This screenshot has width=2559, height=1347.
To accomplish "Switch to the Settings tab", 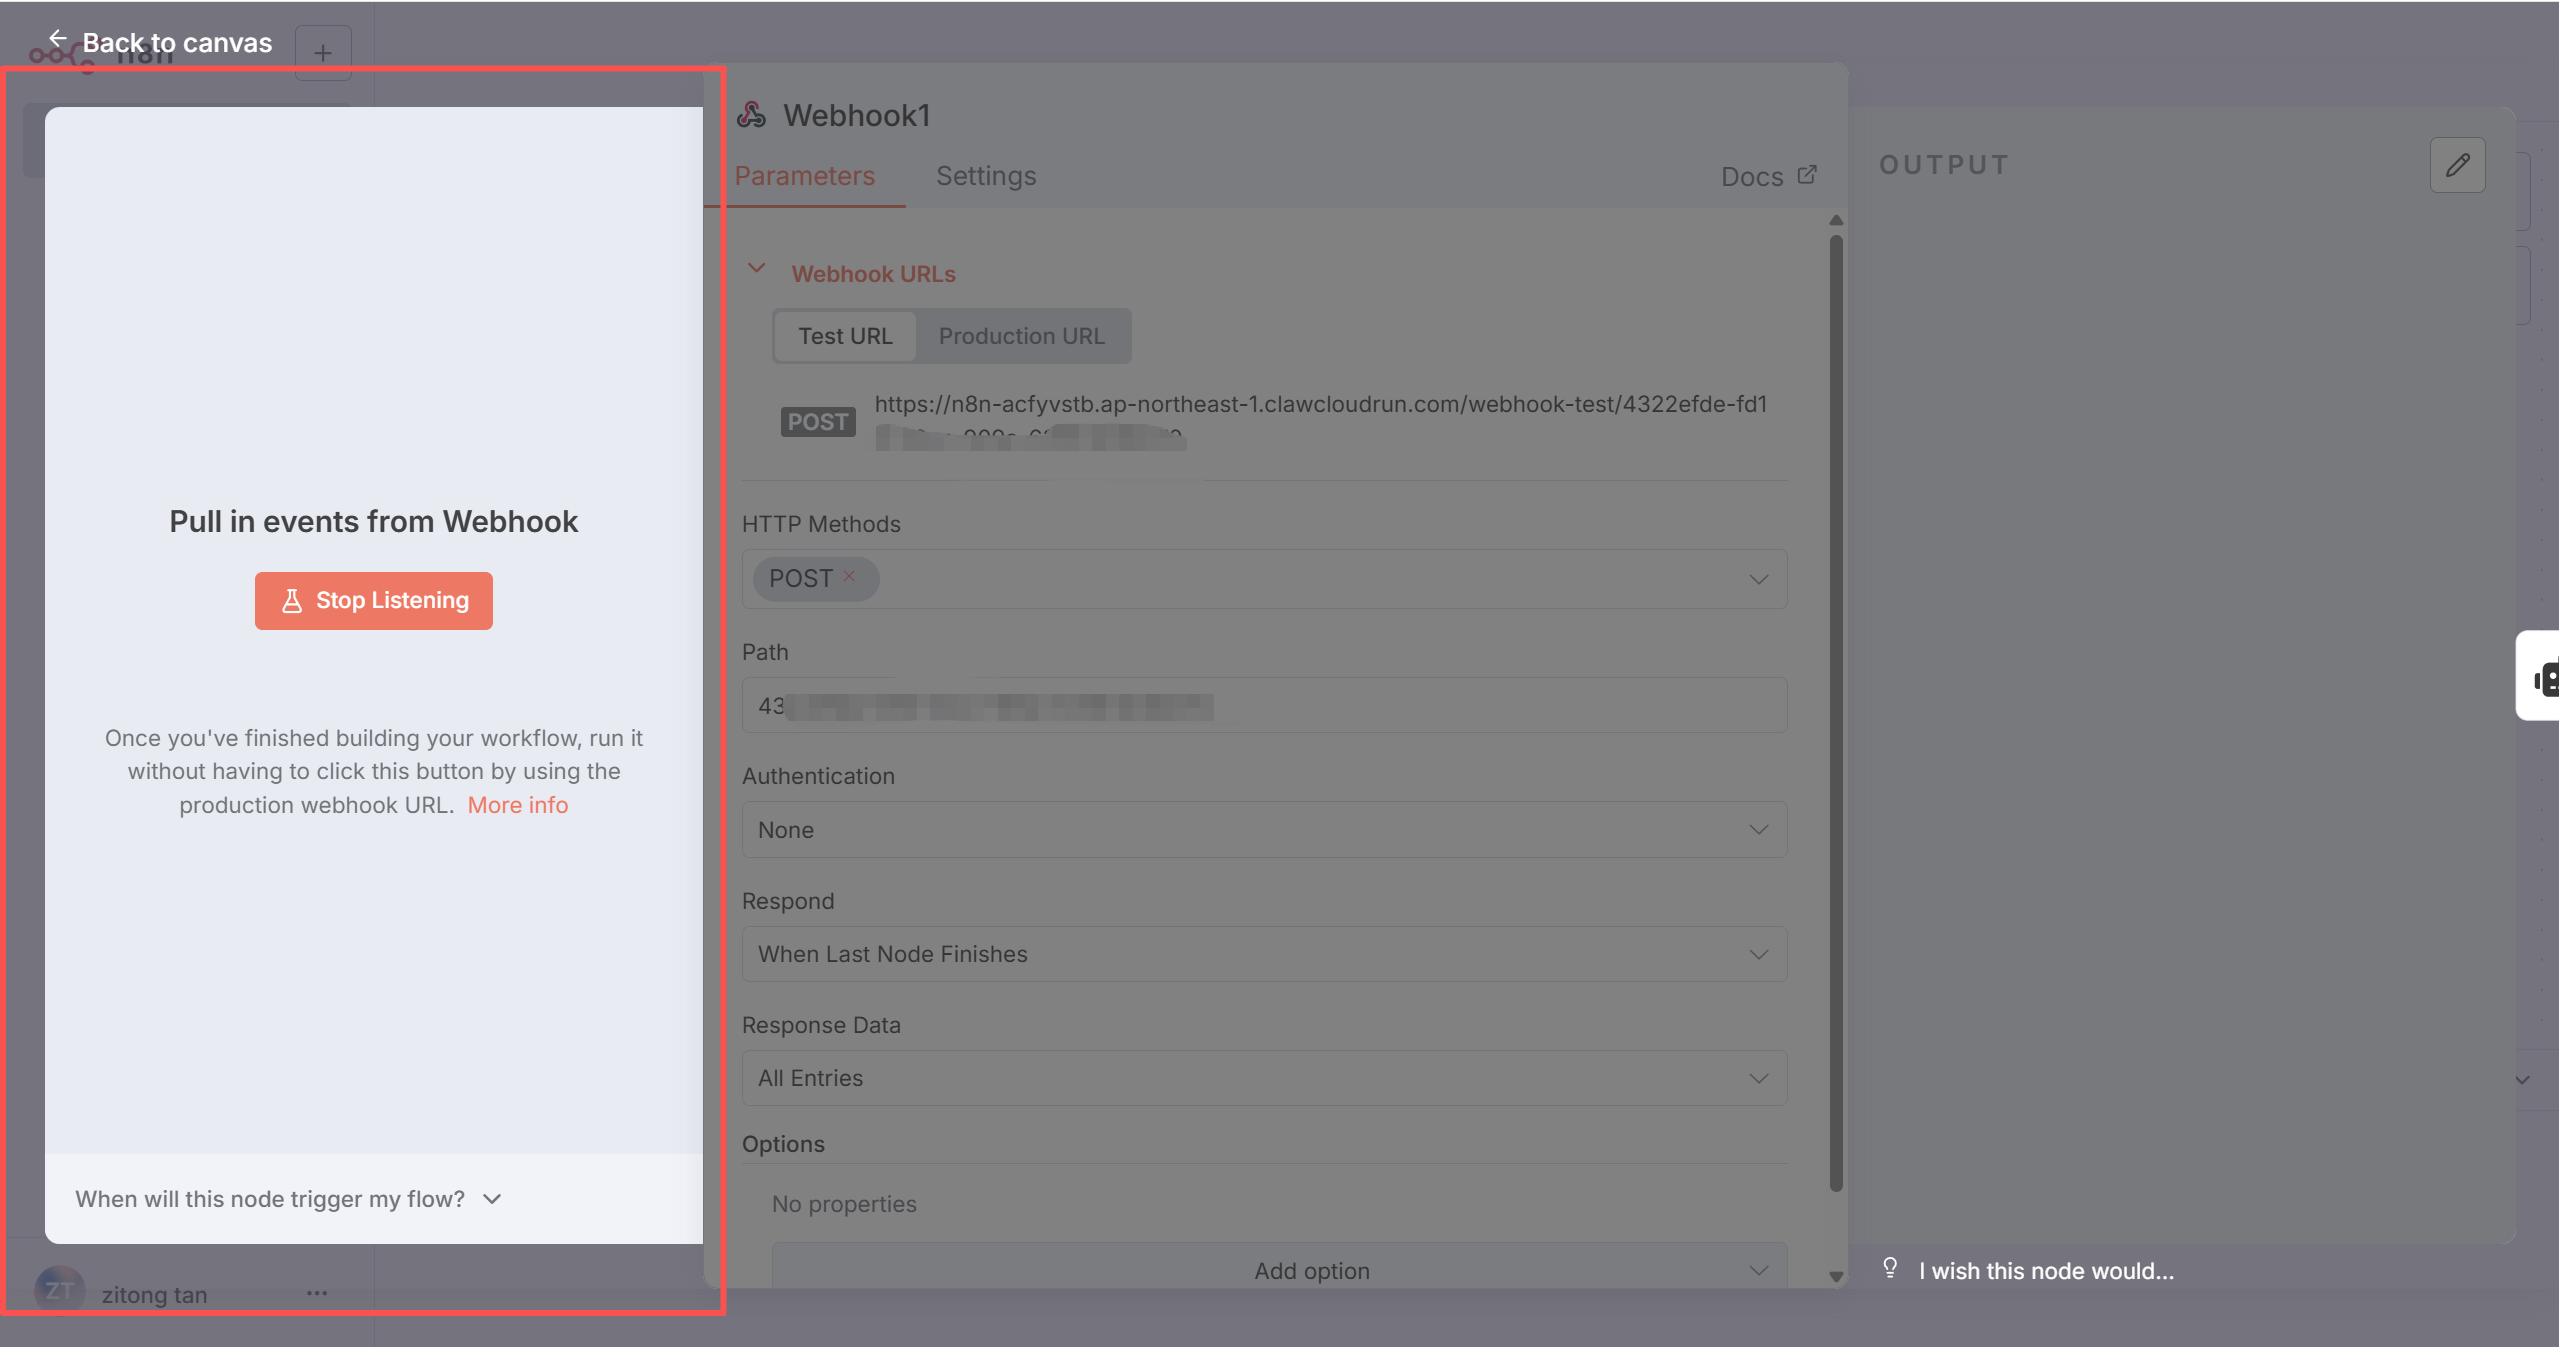I will 985,176.
